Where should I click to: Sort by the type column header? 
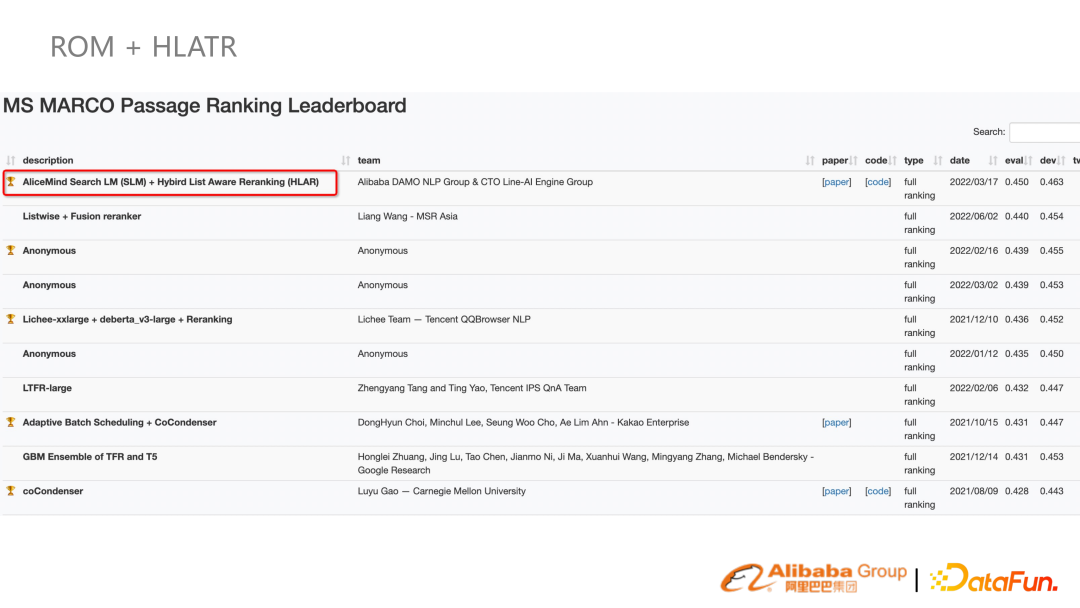tap(914, 160)
